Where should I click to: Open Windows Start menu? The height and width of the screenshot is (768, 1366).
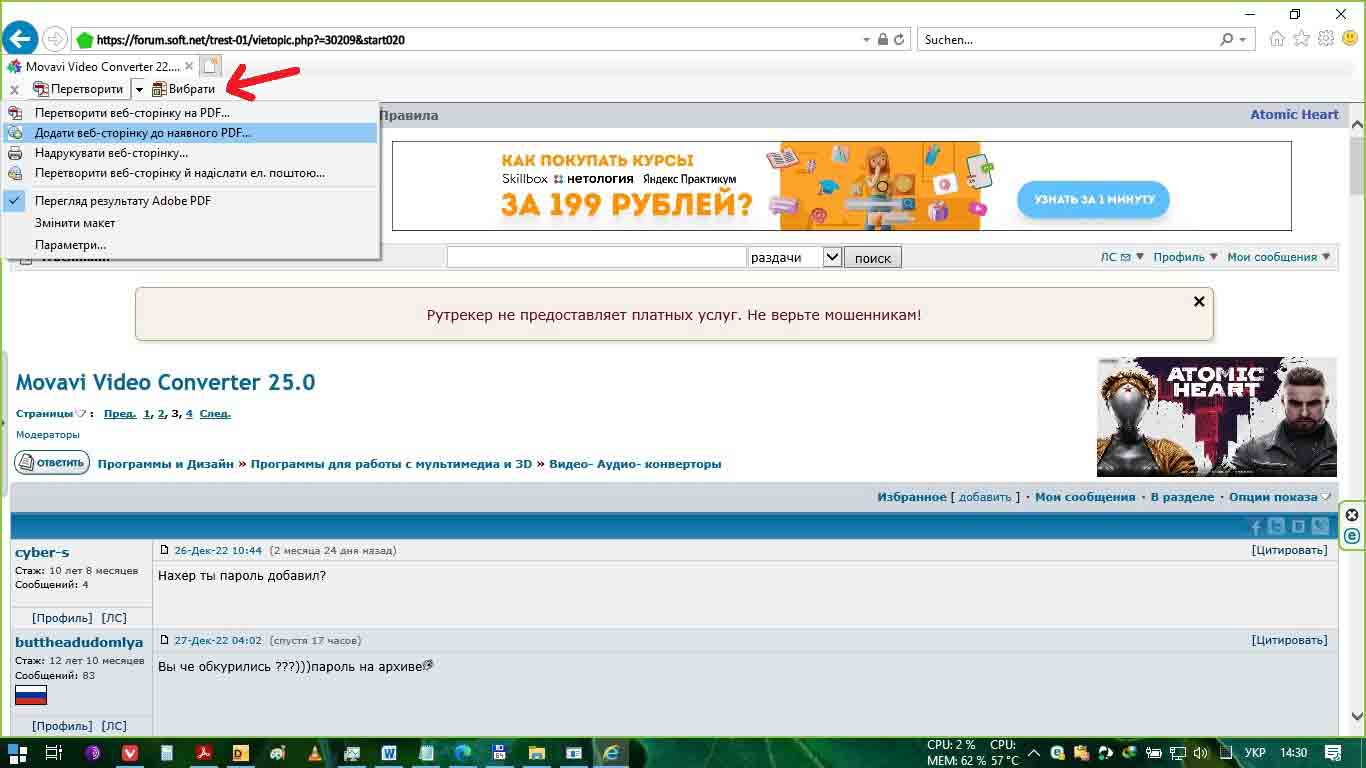coord(17,753)
